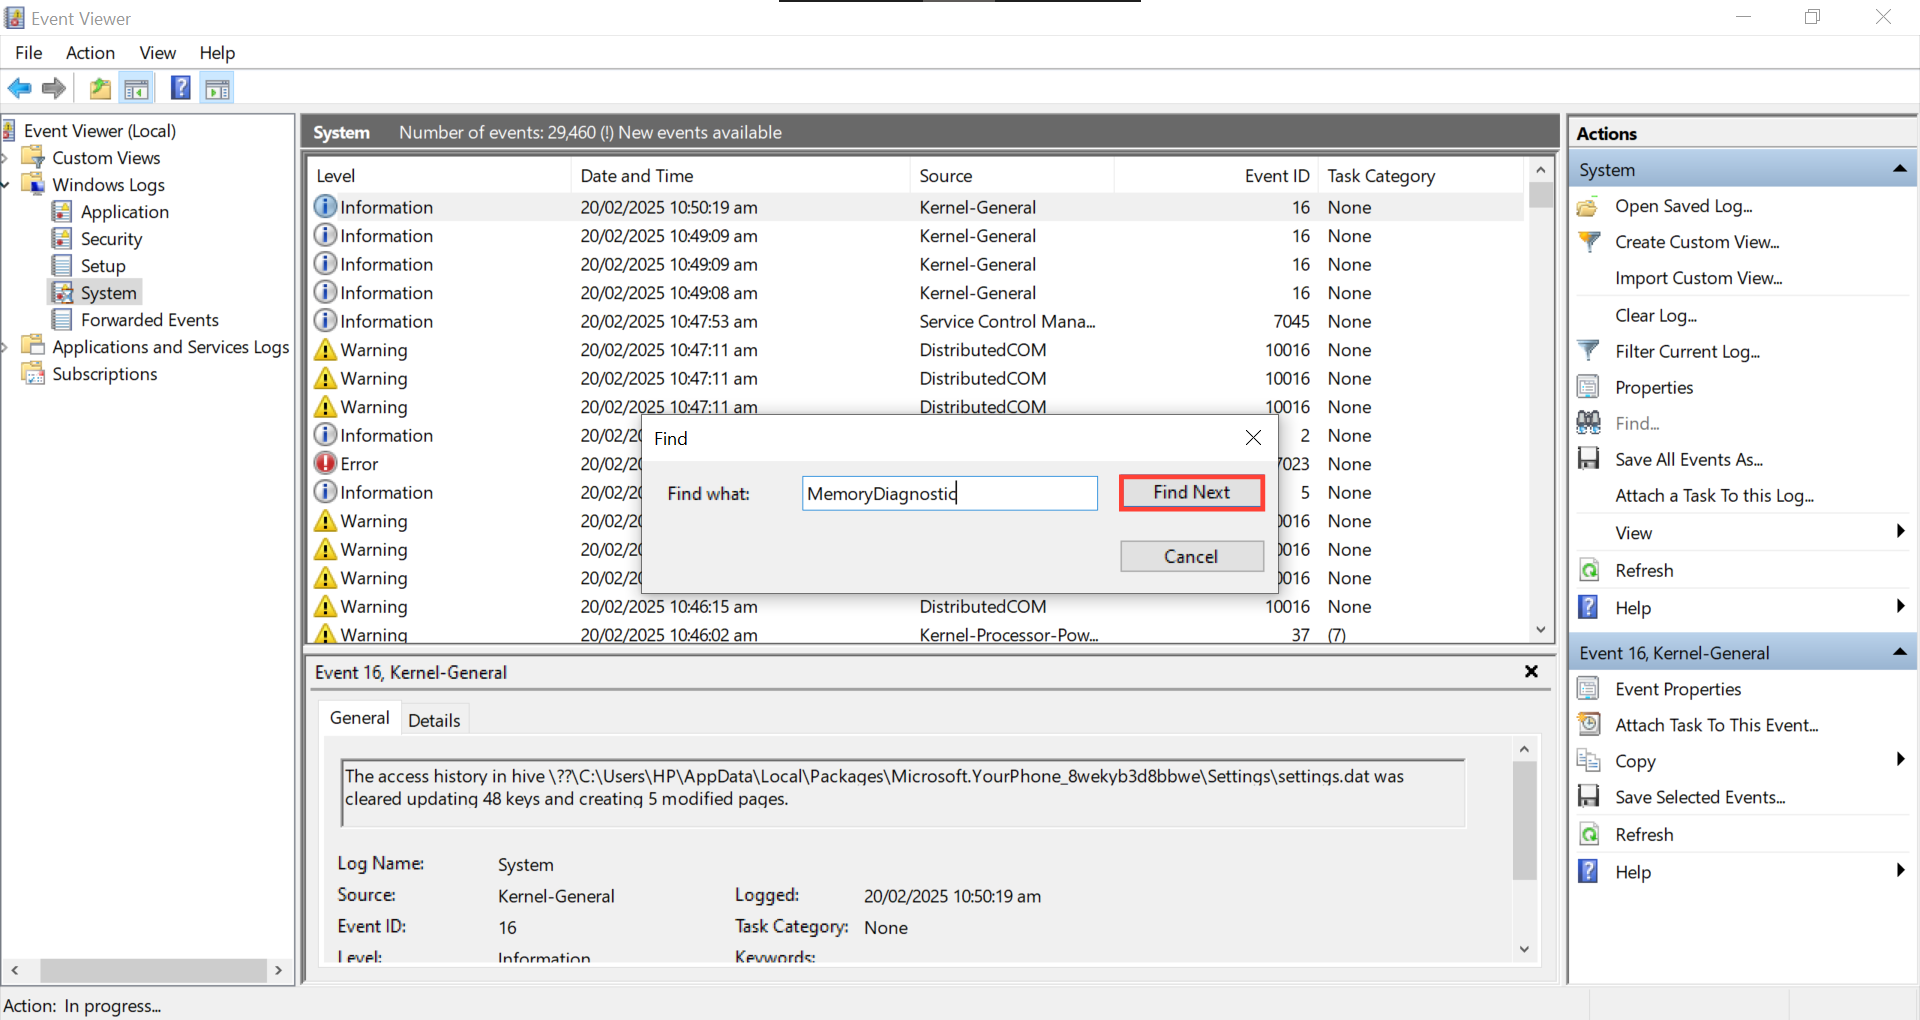Click the Filter Current Log funnel icon
The width and height of the screenshot is (1920, 1020).
(x=1588, y=351)
